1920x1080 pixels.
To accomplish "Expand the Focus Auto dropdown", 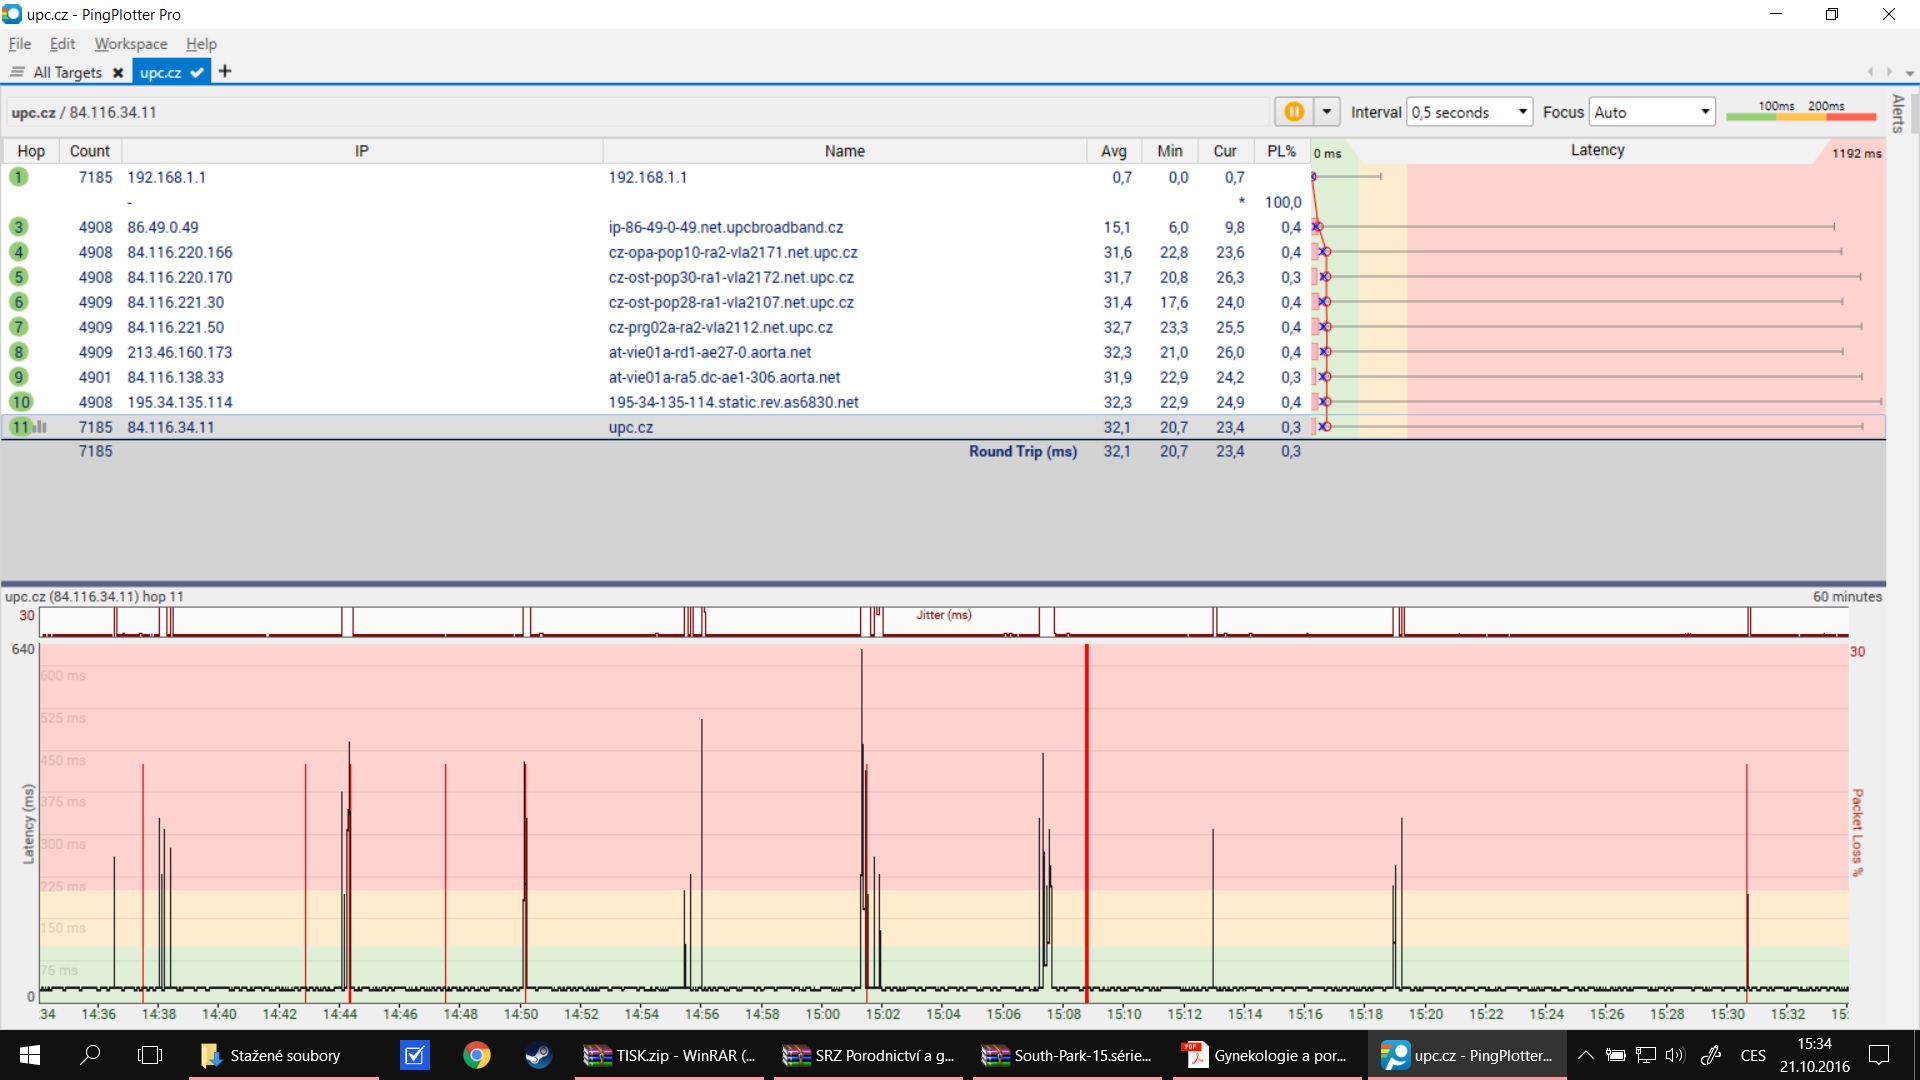I will [x=1704, y=112].
